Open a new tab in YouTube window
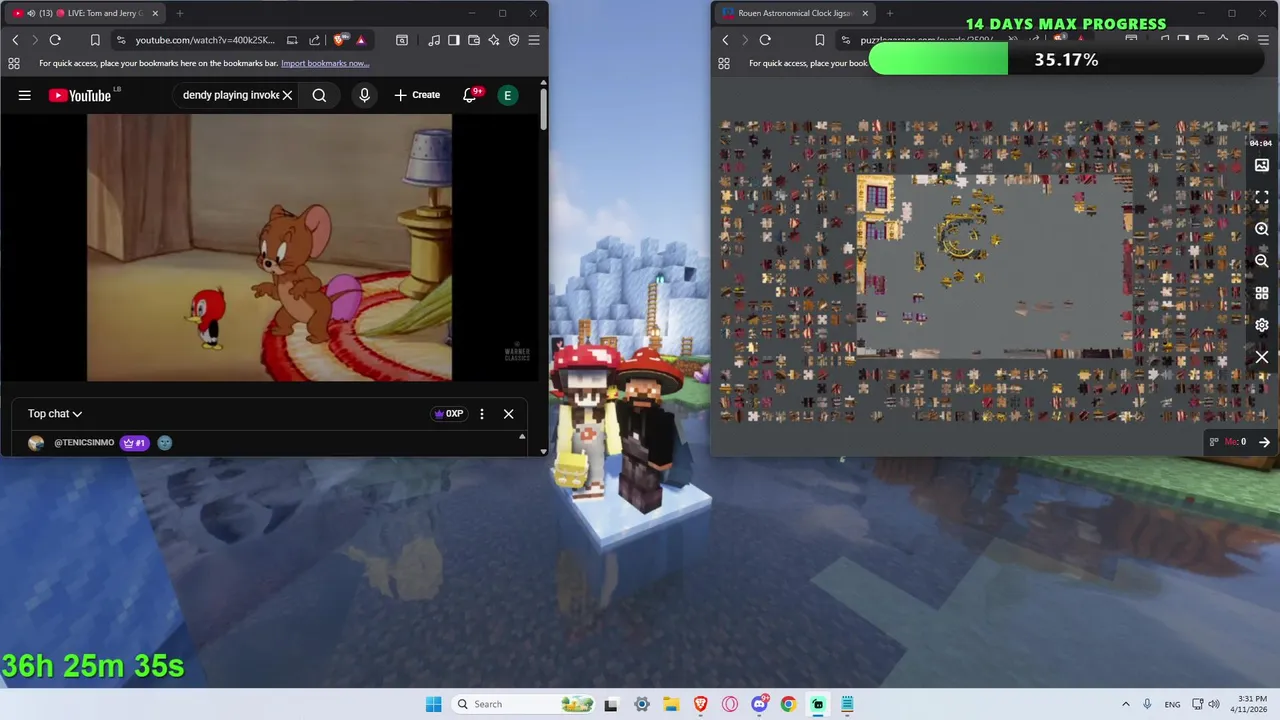1280x720 pixels. coord(180,13)
